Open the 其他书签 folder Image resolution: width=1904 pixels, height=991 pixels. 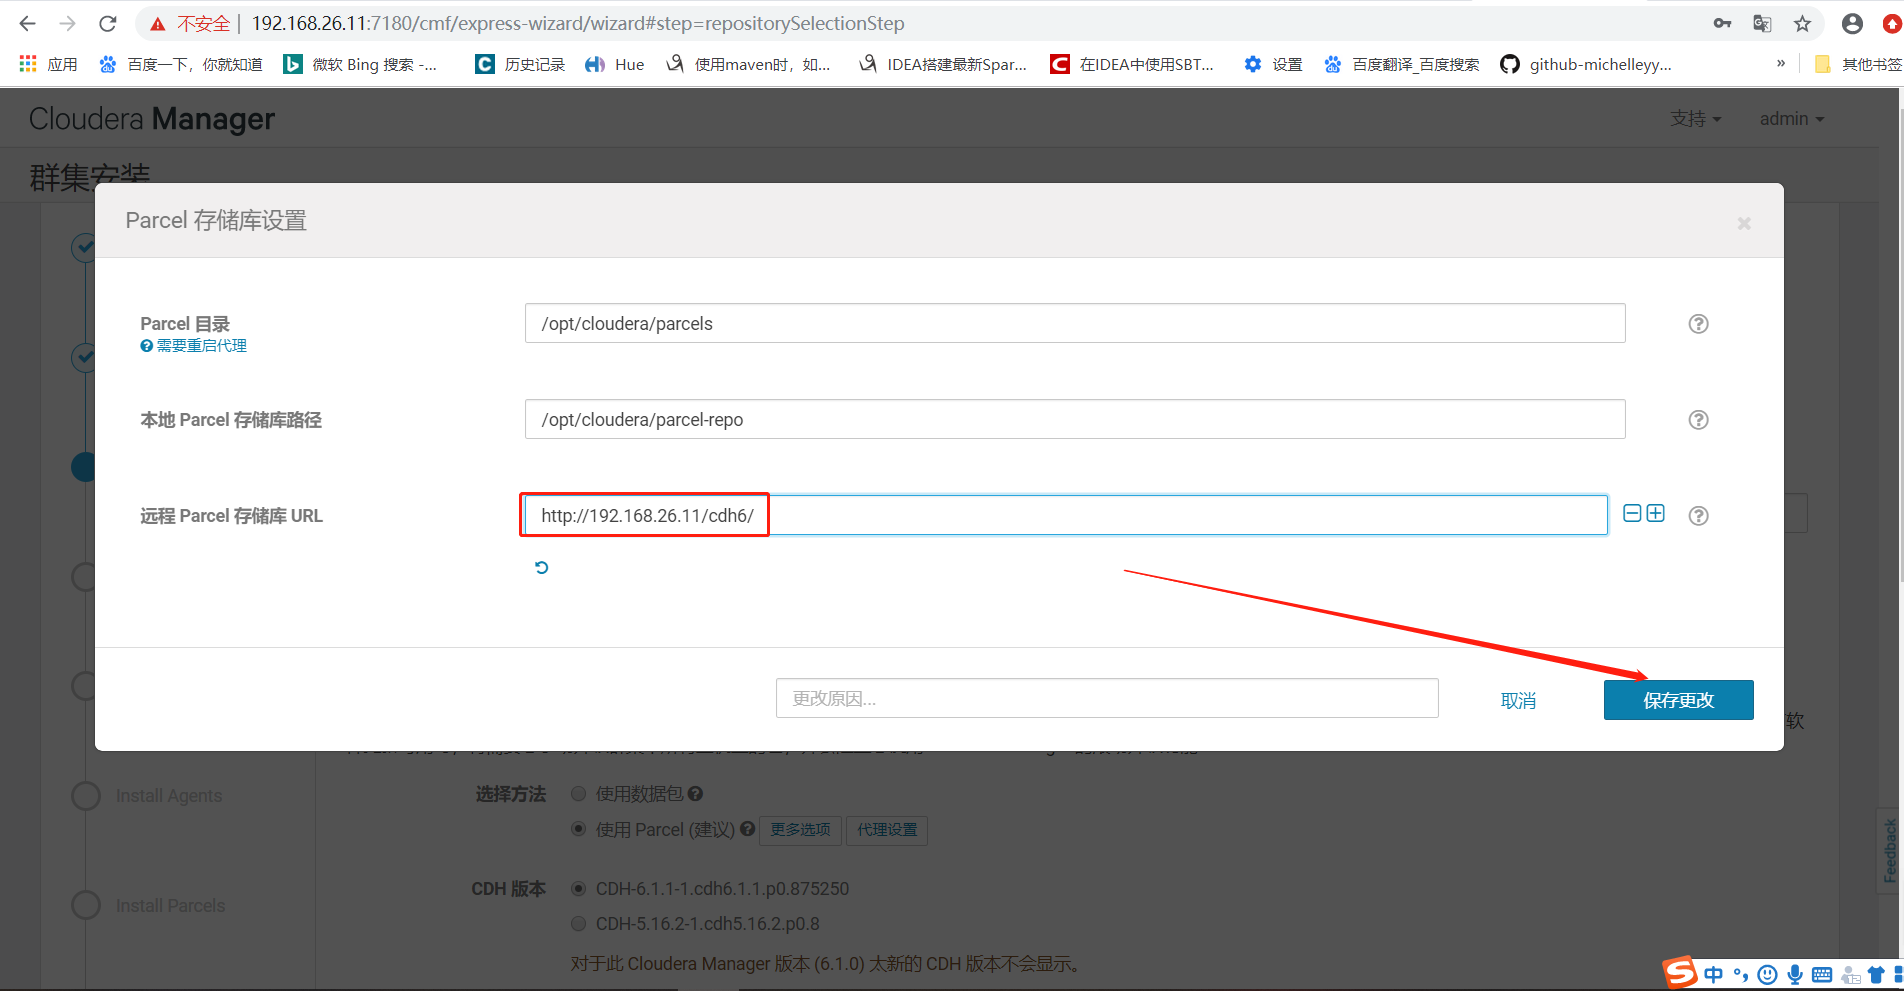[1858, 64]
